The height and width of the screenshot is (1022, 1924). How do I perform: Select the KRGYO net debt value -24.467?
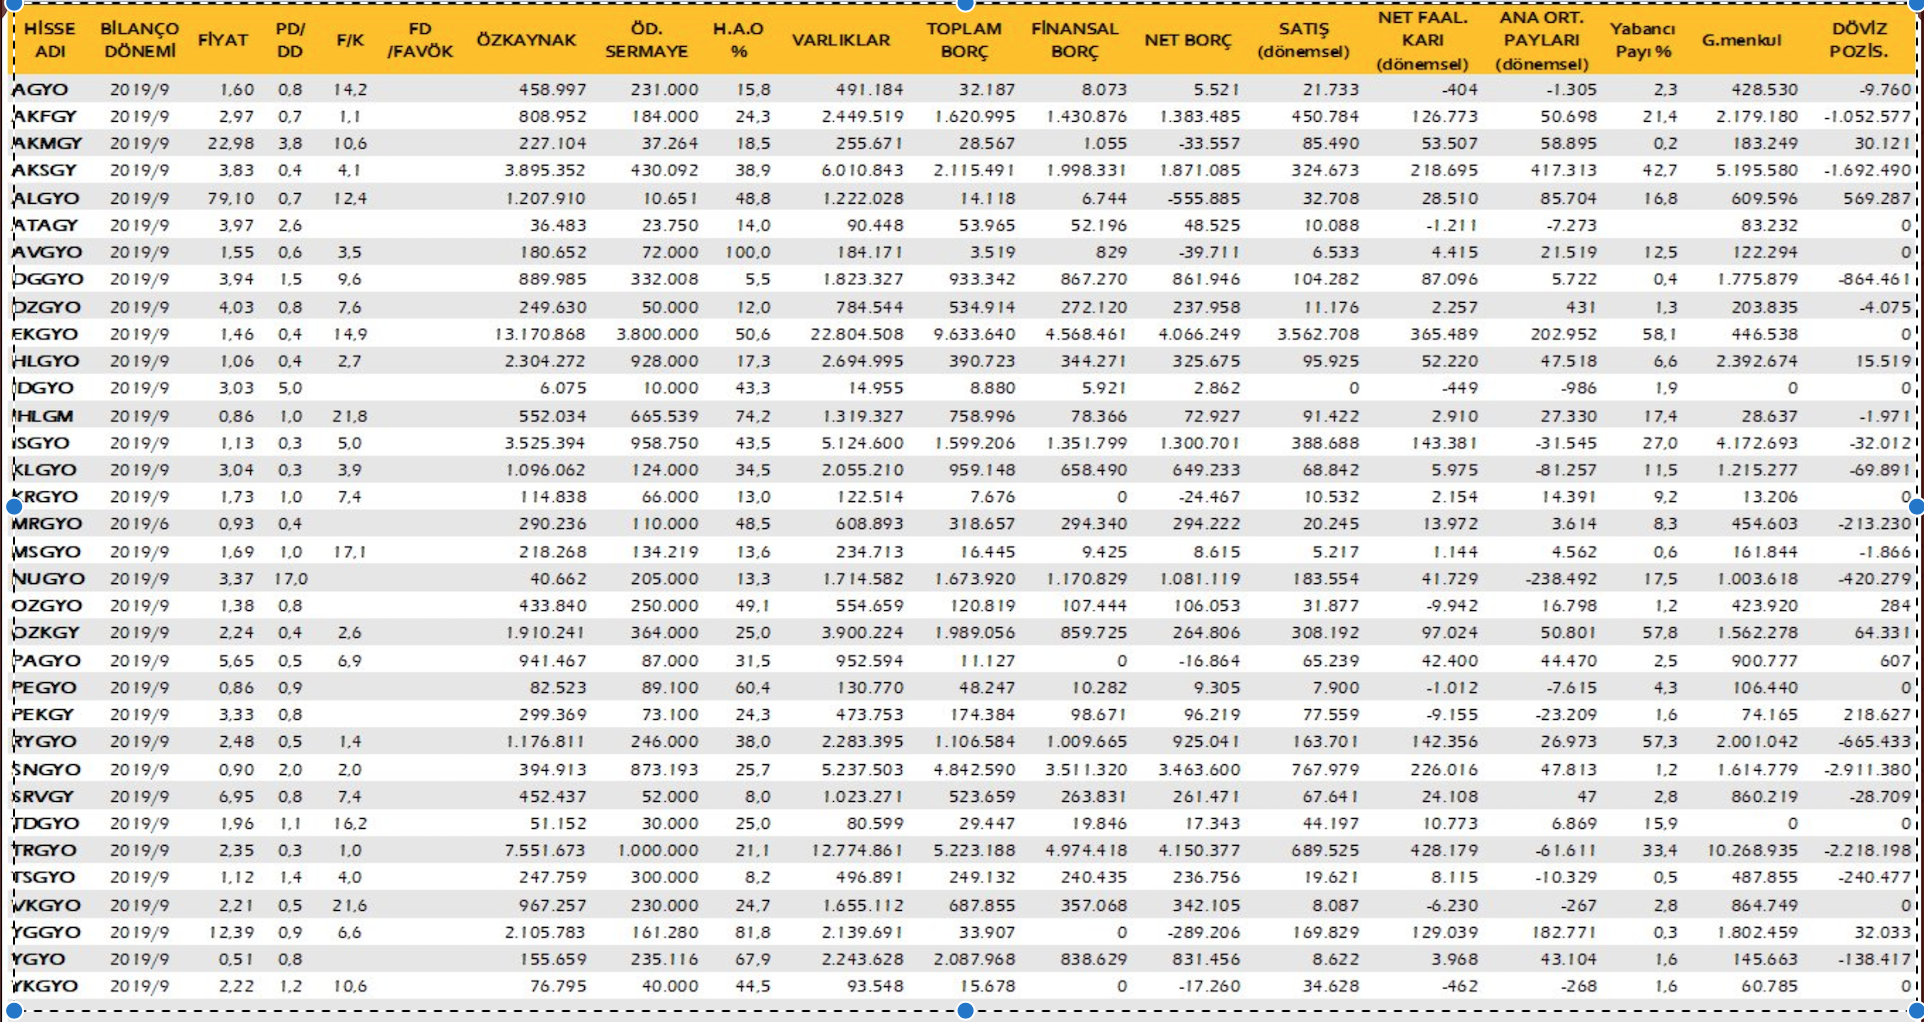click(1210, 497)
